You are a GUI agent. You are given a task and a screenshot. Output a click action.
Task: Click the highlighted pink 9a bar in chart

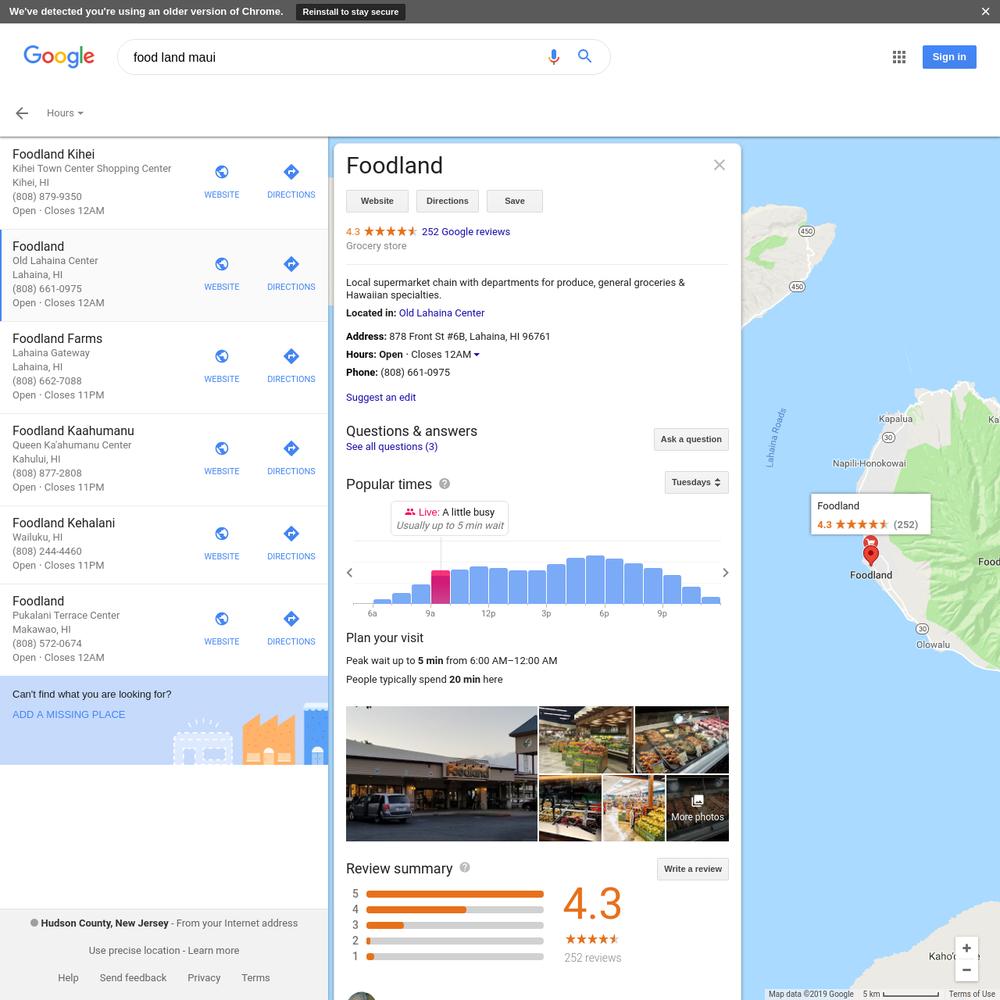[x=440, y=587]
